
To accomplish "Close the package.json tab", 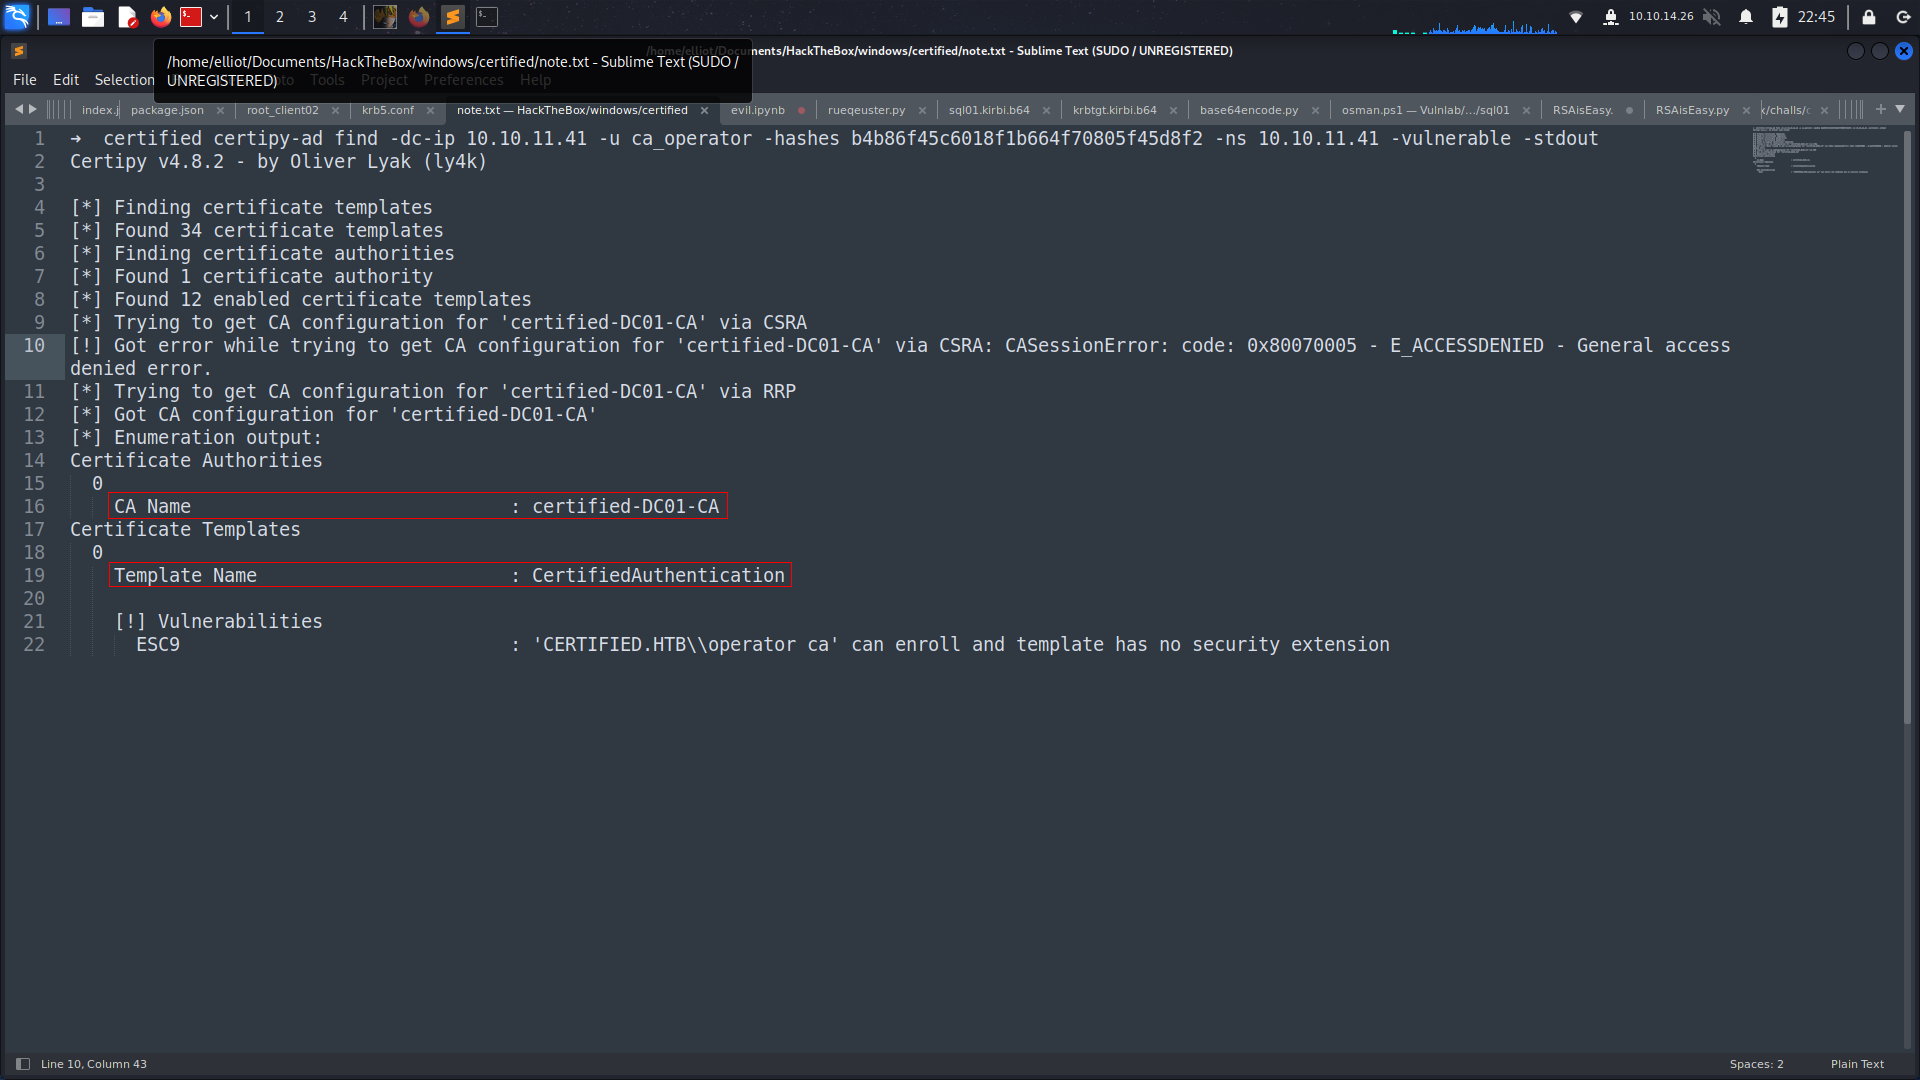I will point(220,110).
